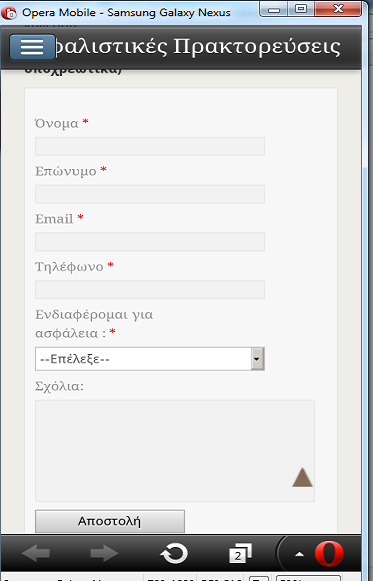This screenshot has width=373, height=581.
Task: Go back with the left arrow
Action: tap(36, 554)
